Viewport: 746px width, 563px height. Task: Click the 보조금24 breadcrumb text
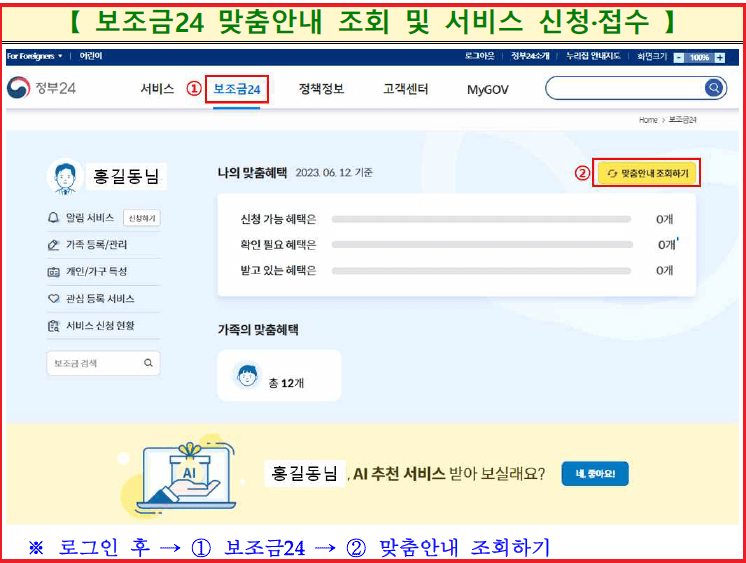(682, 120)
